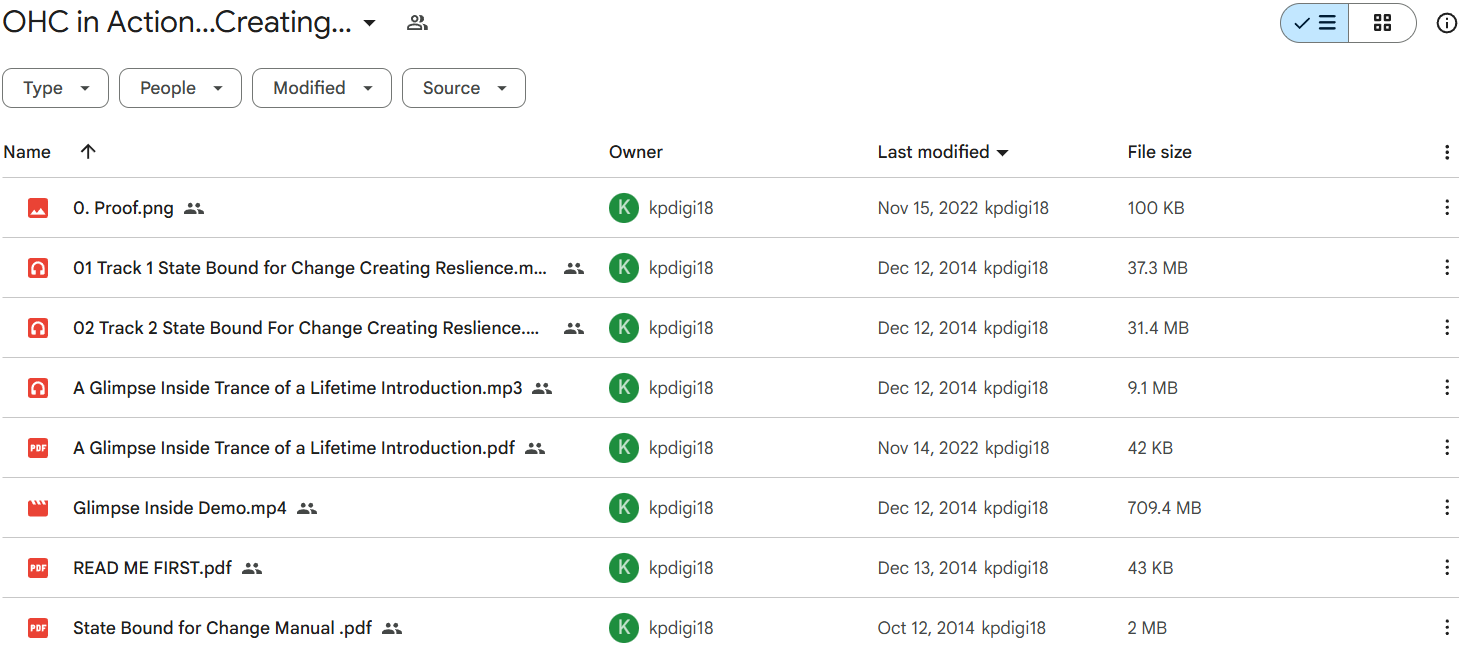
Task: Expand the People filter dropdown
Action: [x=180, y=88]
